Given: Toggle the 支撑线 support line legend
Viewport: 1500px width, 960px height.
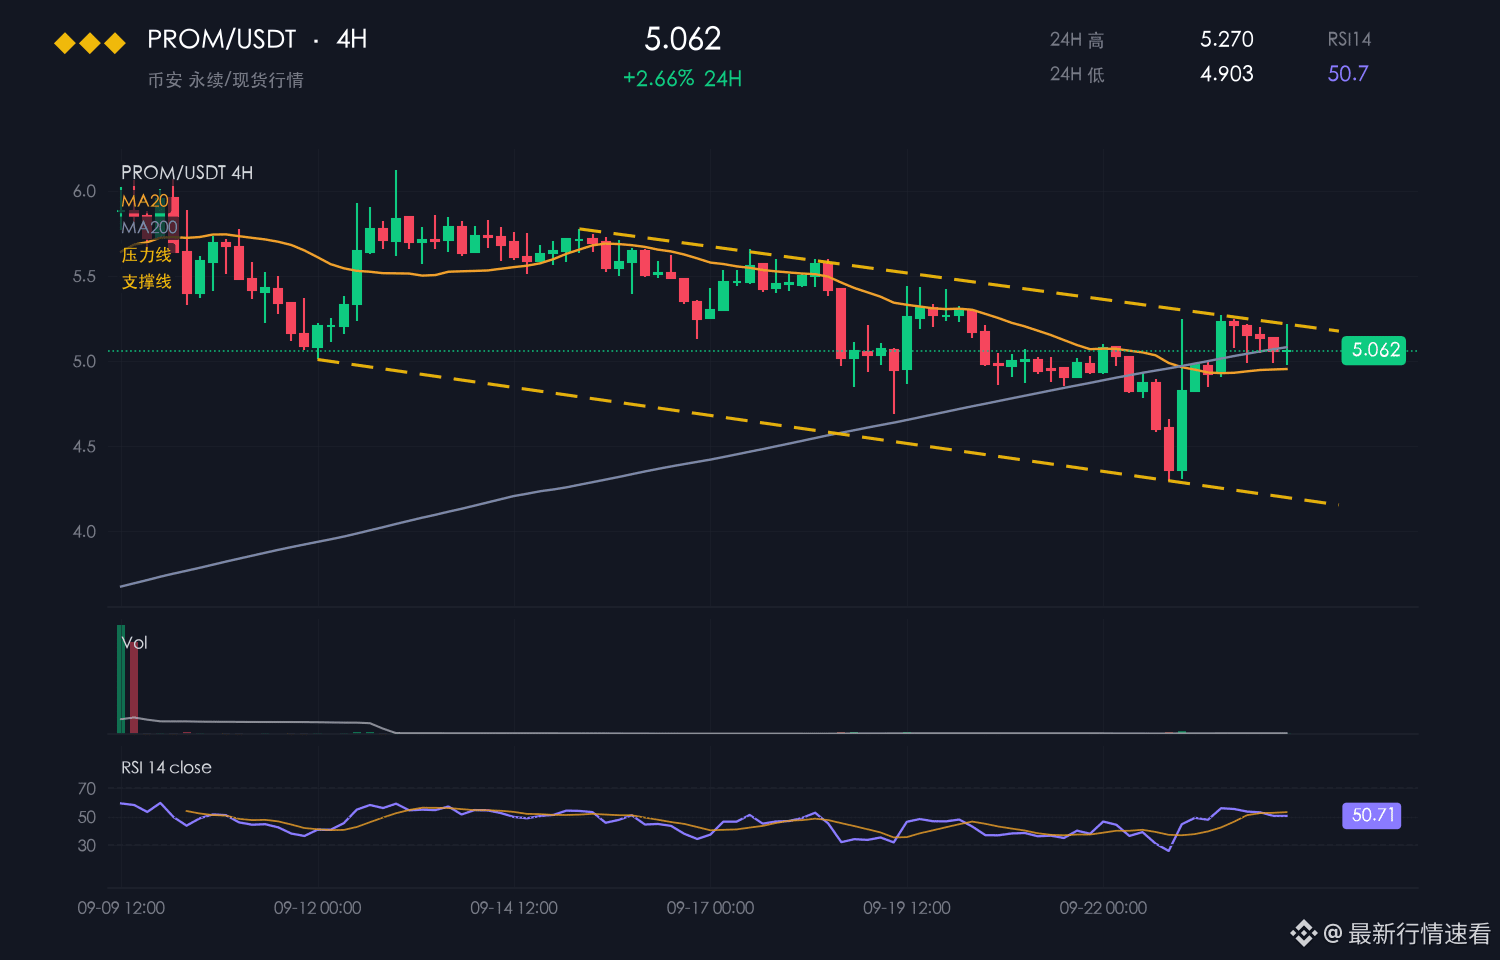Looking at the screenshot, I should coord(147,281).
